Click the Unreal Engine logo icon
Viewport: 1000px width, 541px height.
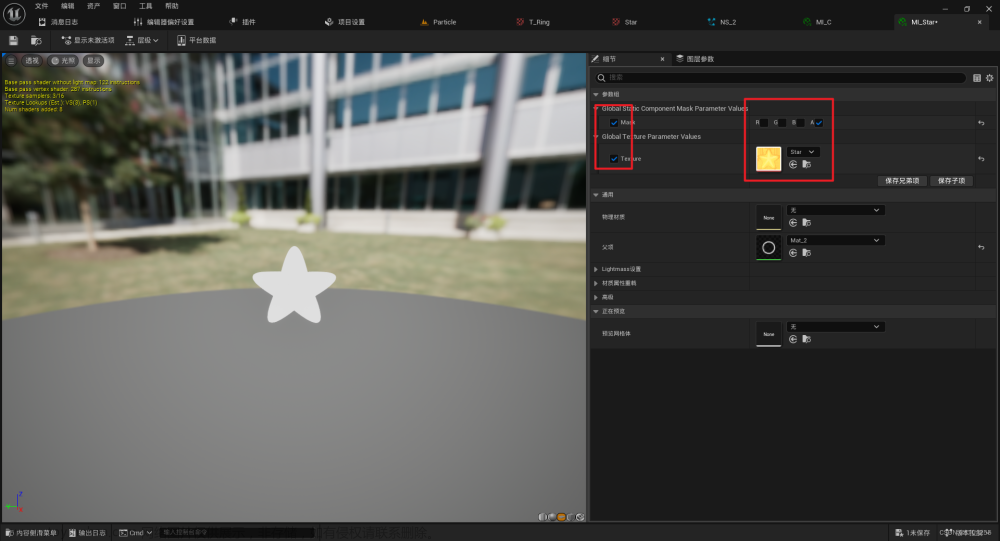click(x=14, y=13)
